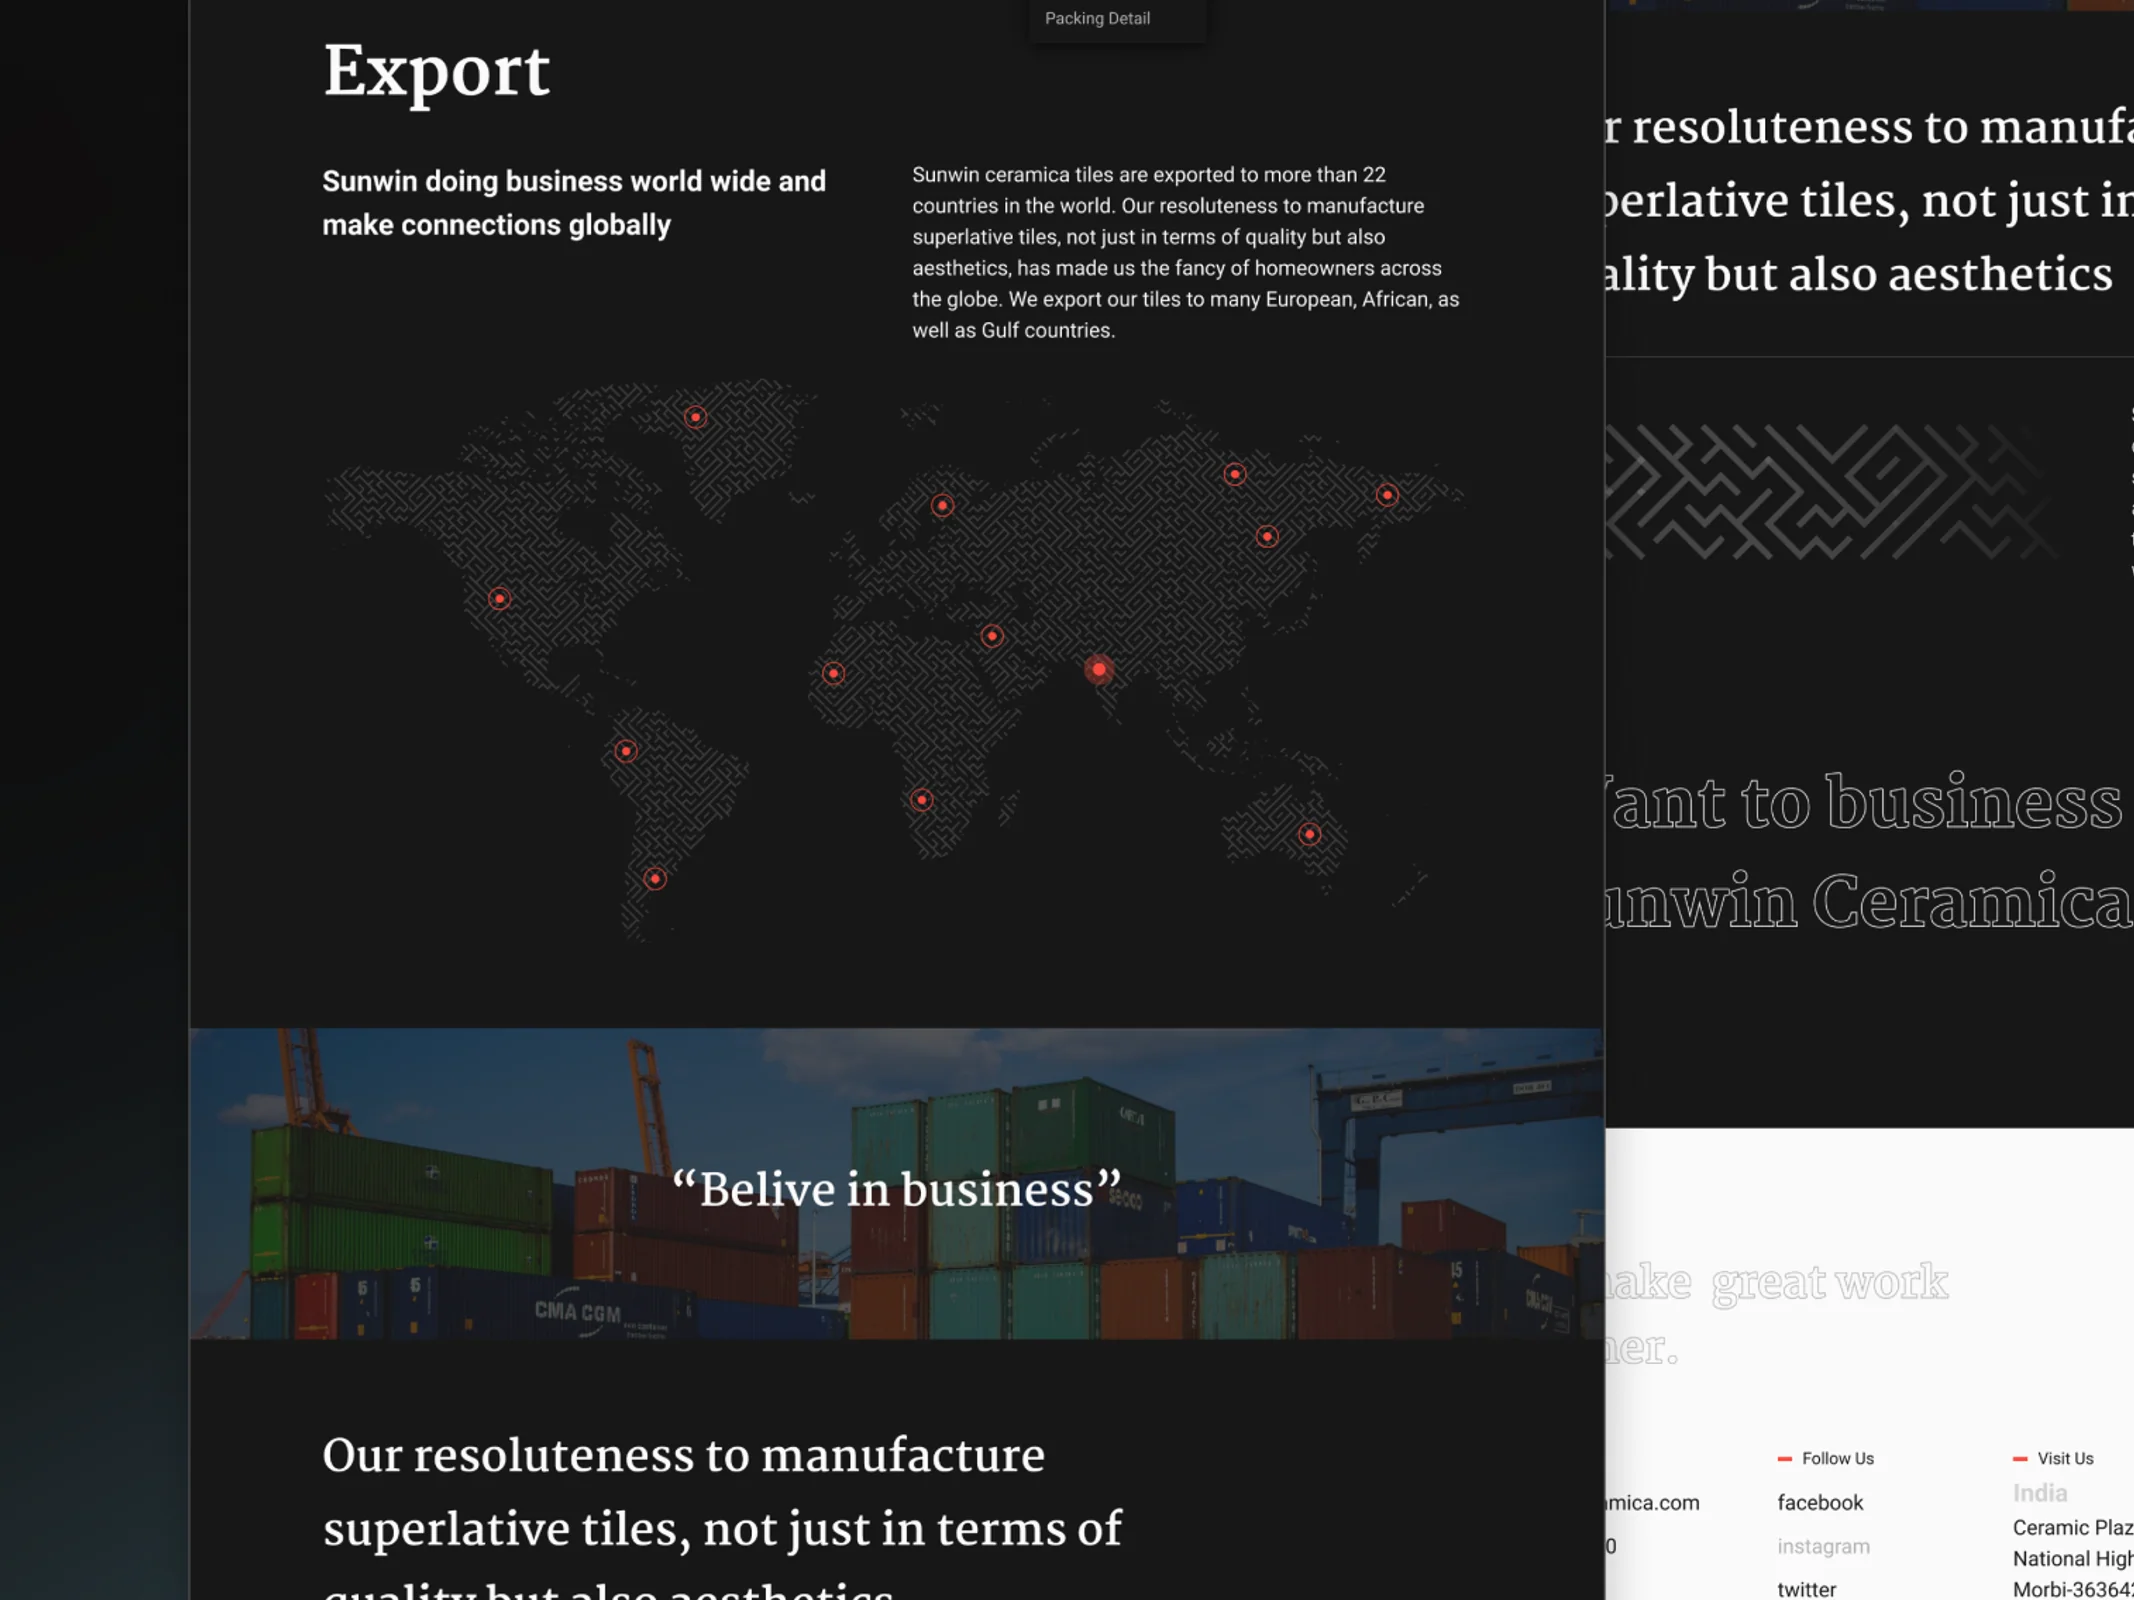Open the twitter link in footer

click(x=1806, y=1589)
